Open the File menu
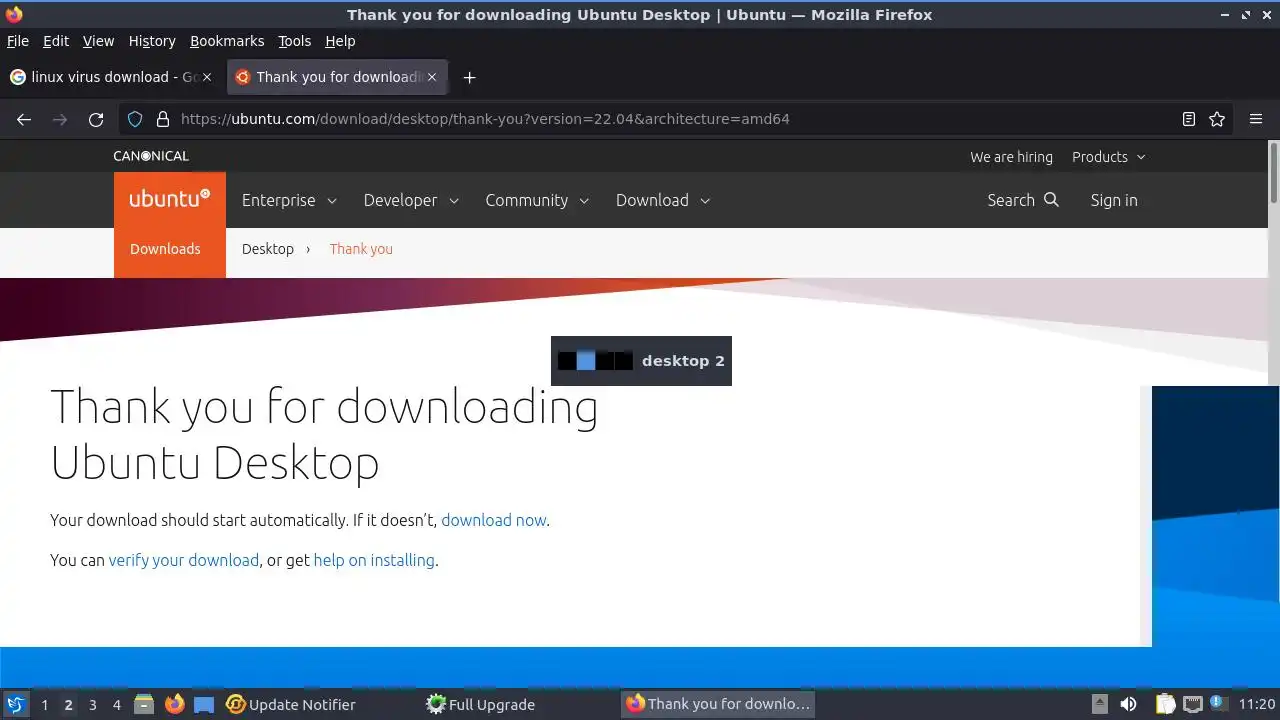Viewport: 1280px width, 720px height. pyautogui.click(x=18, y=41)
